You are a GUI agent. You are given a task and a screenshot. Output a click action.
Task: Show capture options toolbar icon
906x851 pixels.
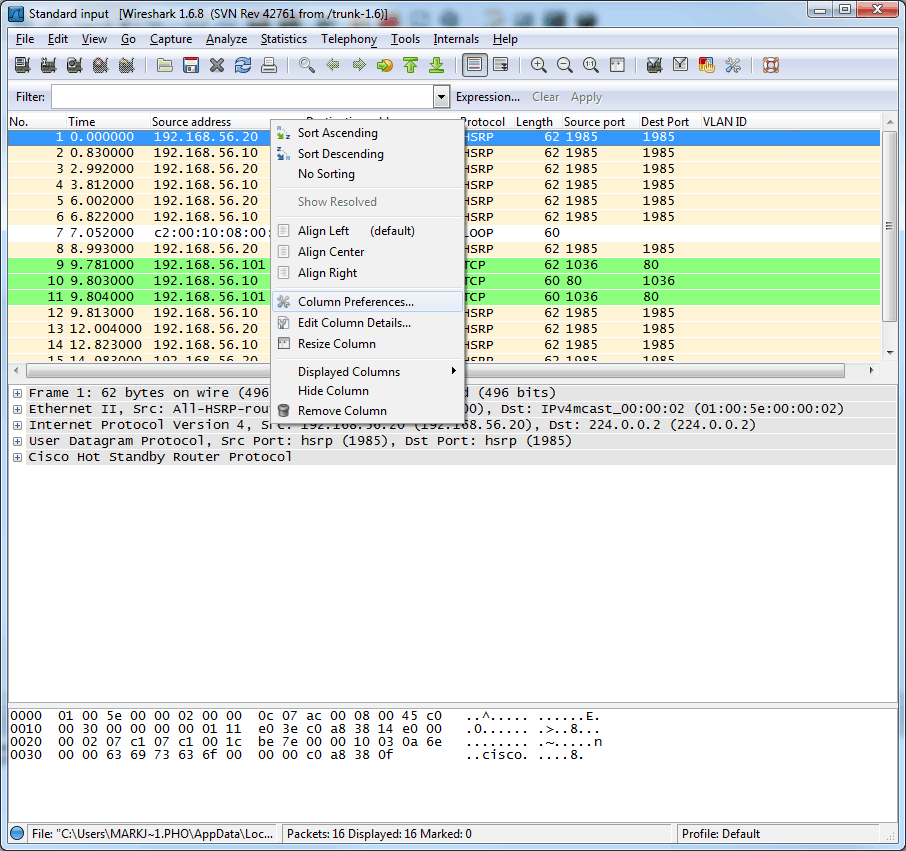[x=49, y=65]
